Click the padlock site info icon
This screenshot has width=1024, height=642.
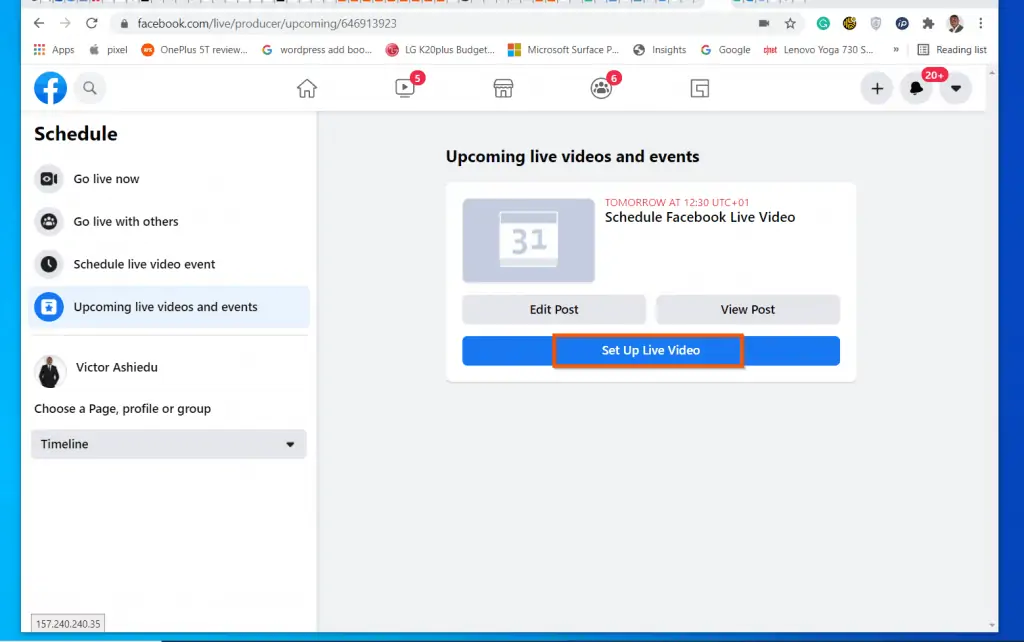pos(124,24)
